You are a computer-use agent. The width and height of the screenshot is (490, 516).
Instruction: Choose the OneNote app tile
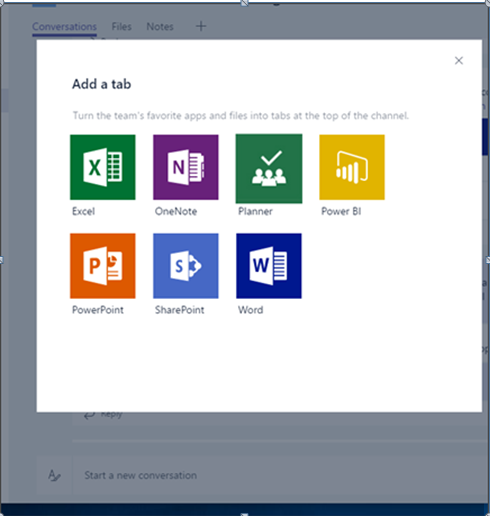(x=186, y=167)
